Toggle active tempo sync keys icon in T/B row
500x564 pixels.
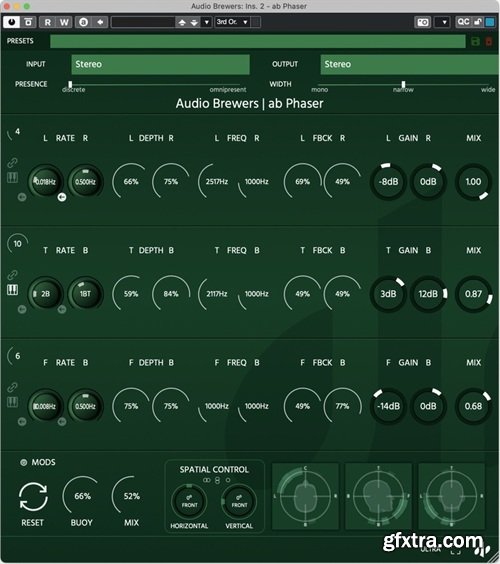click(13, 290)
